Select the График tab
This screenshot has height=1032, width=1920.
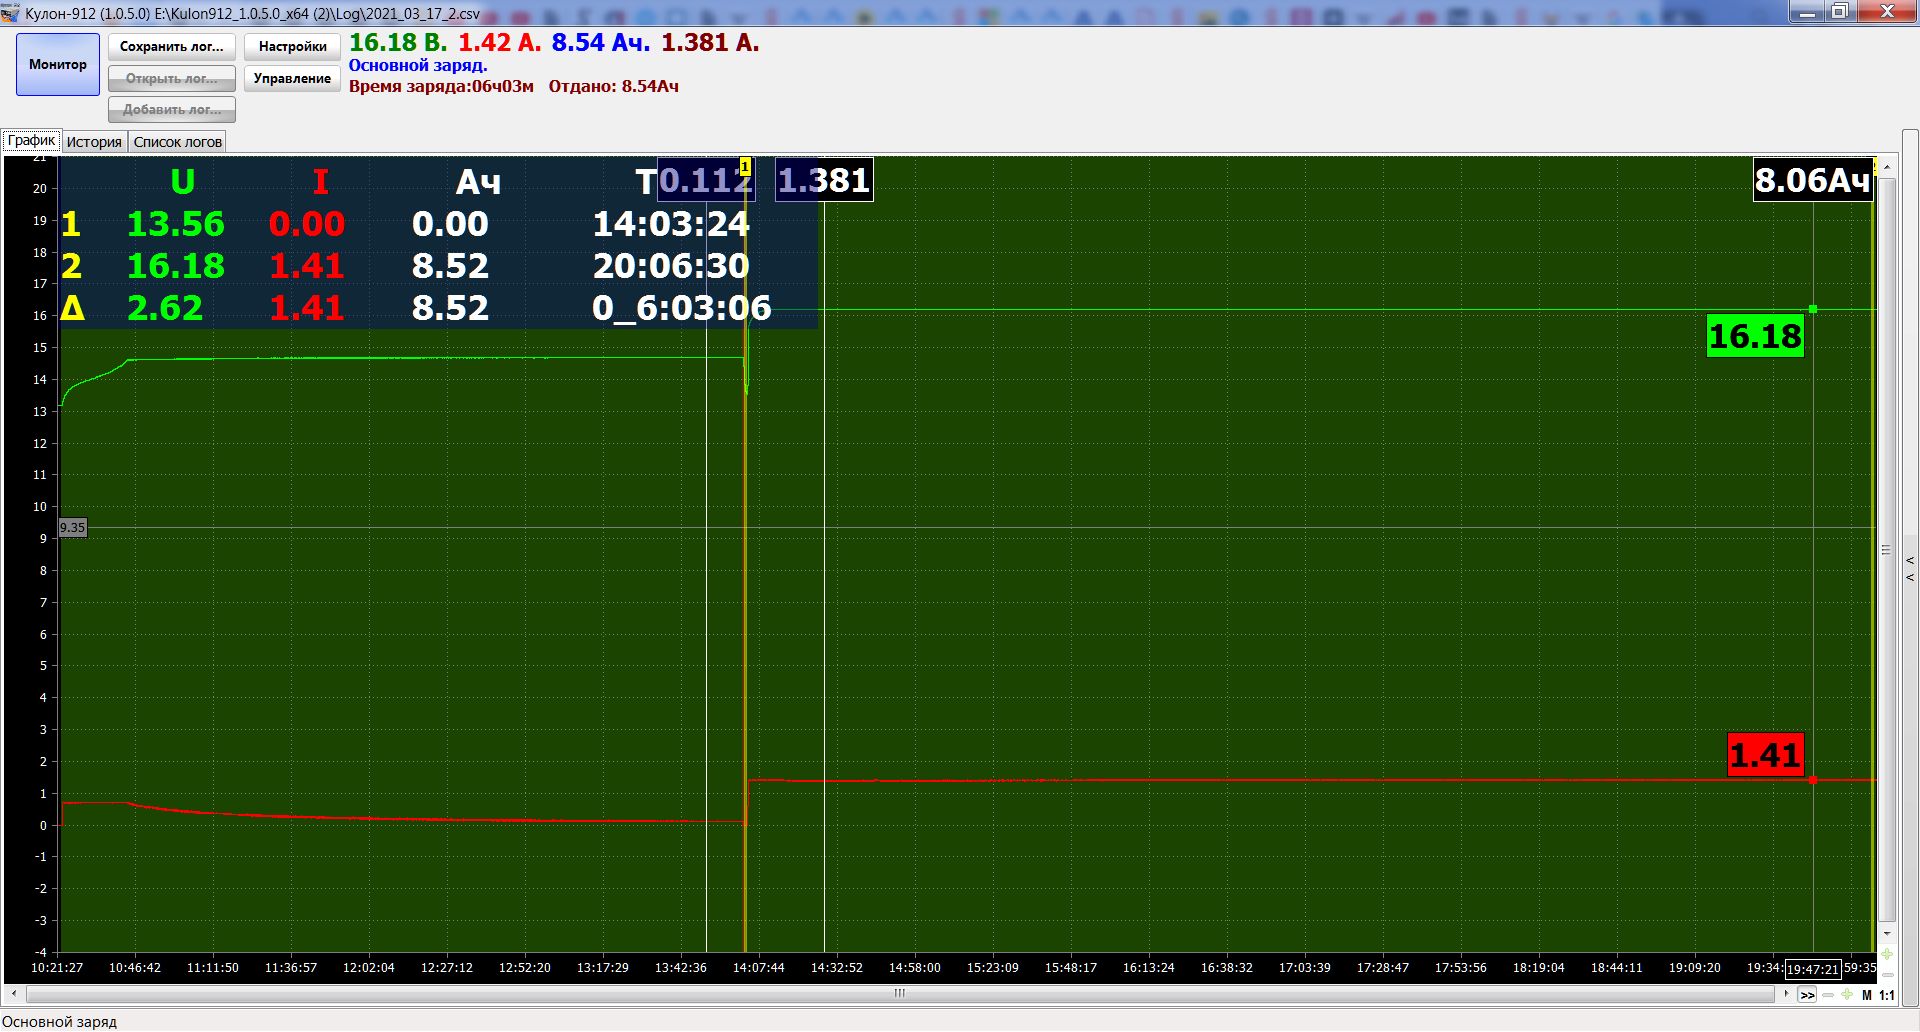[31, 141]
